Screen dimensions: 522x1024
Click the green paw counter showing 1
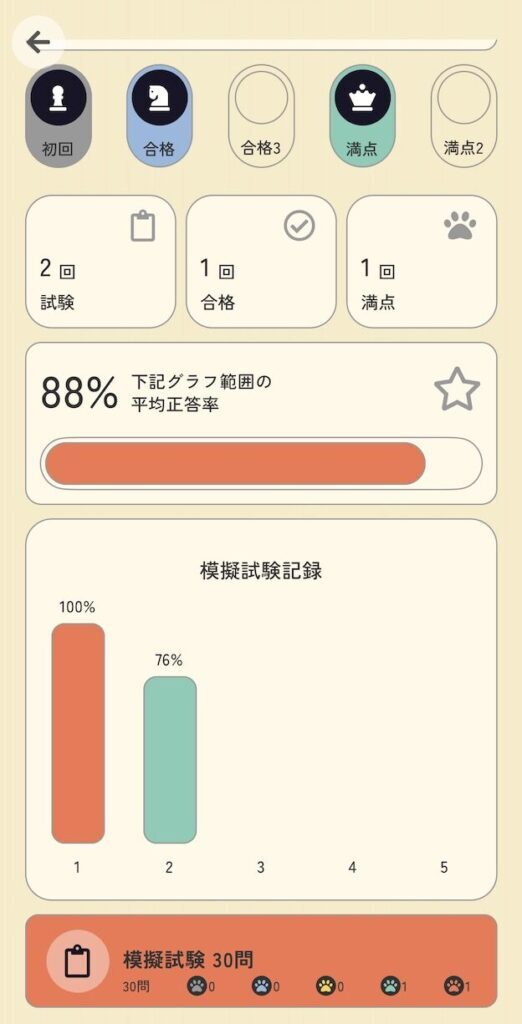[394, 985]
